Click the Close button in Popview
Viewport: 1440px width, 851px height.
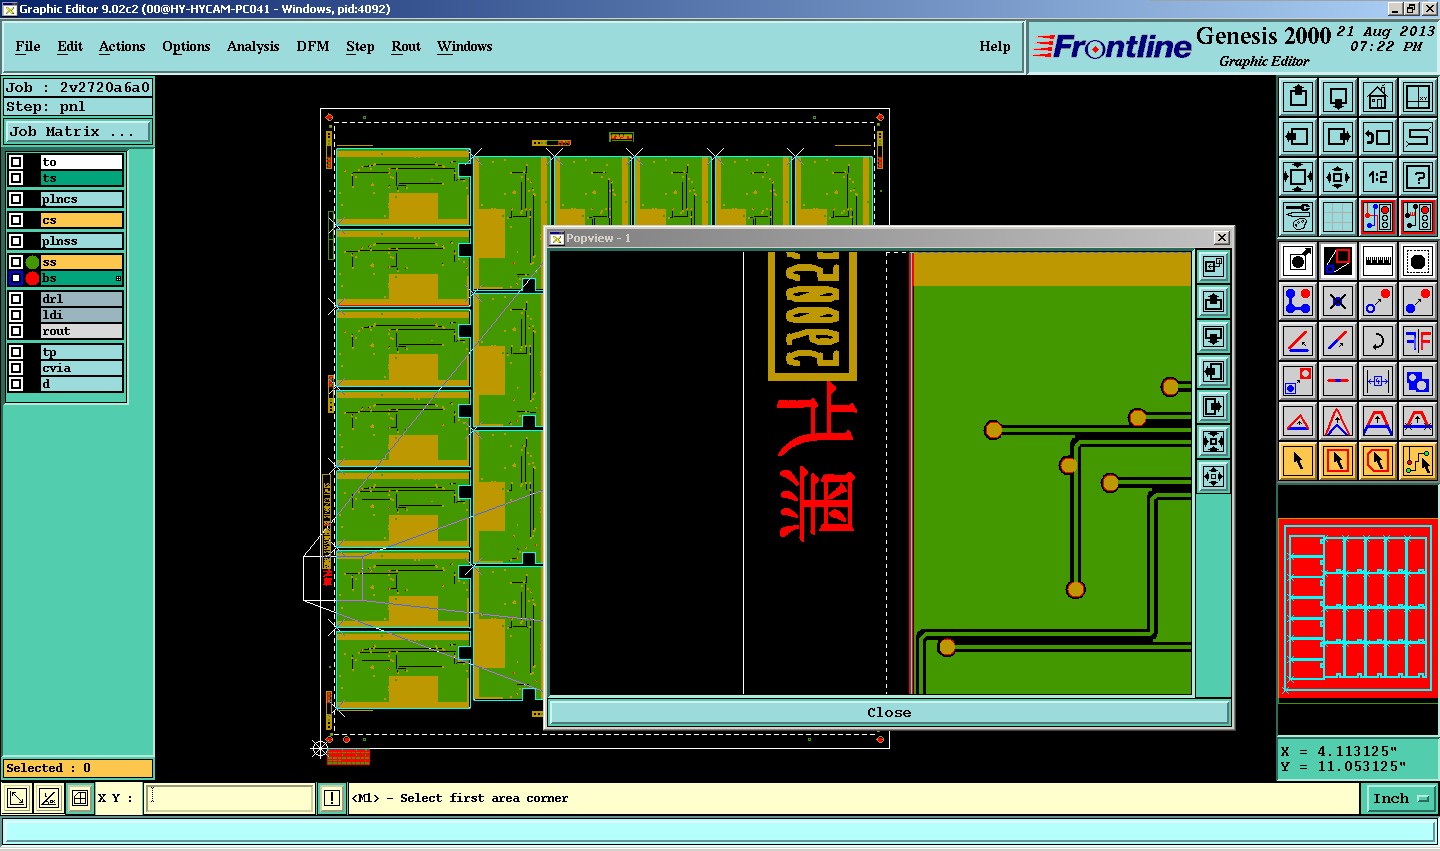[x=889, y=712]
